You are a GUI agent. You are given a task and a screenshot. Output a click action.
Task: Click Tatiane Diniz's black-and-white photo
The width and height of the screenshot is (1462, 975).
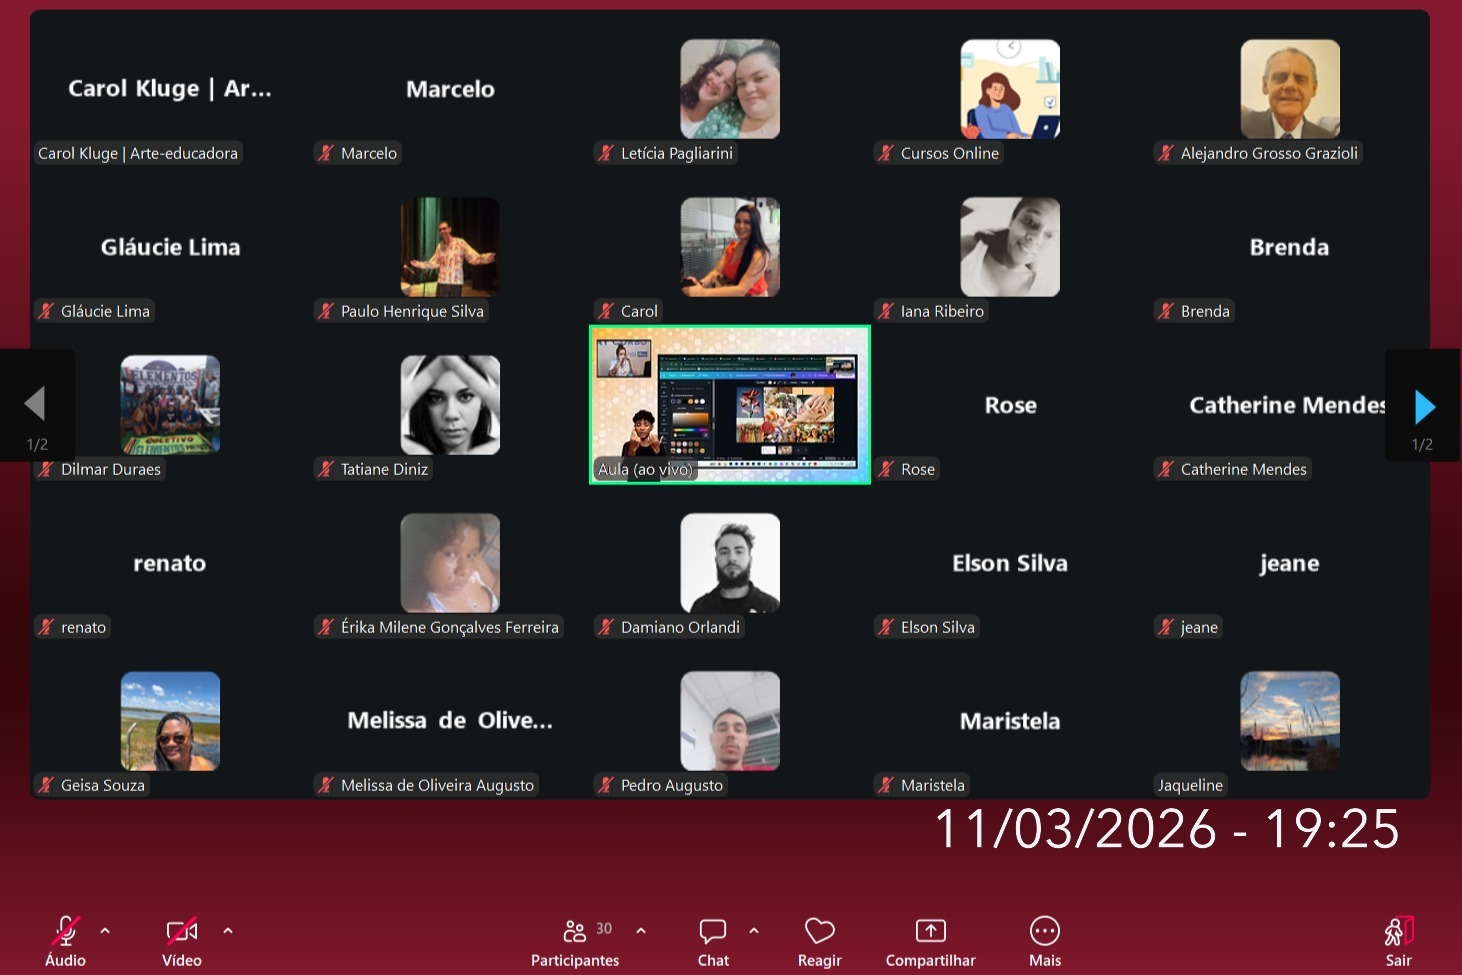click(450, 405)
